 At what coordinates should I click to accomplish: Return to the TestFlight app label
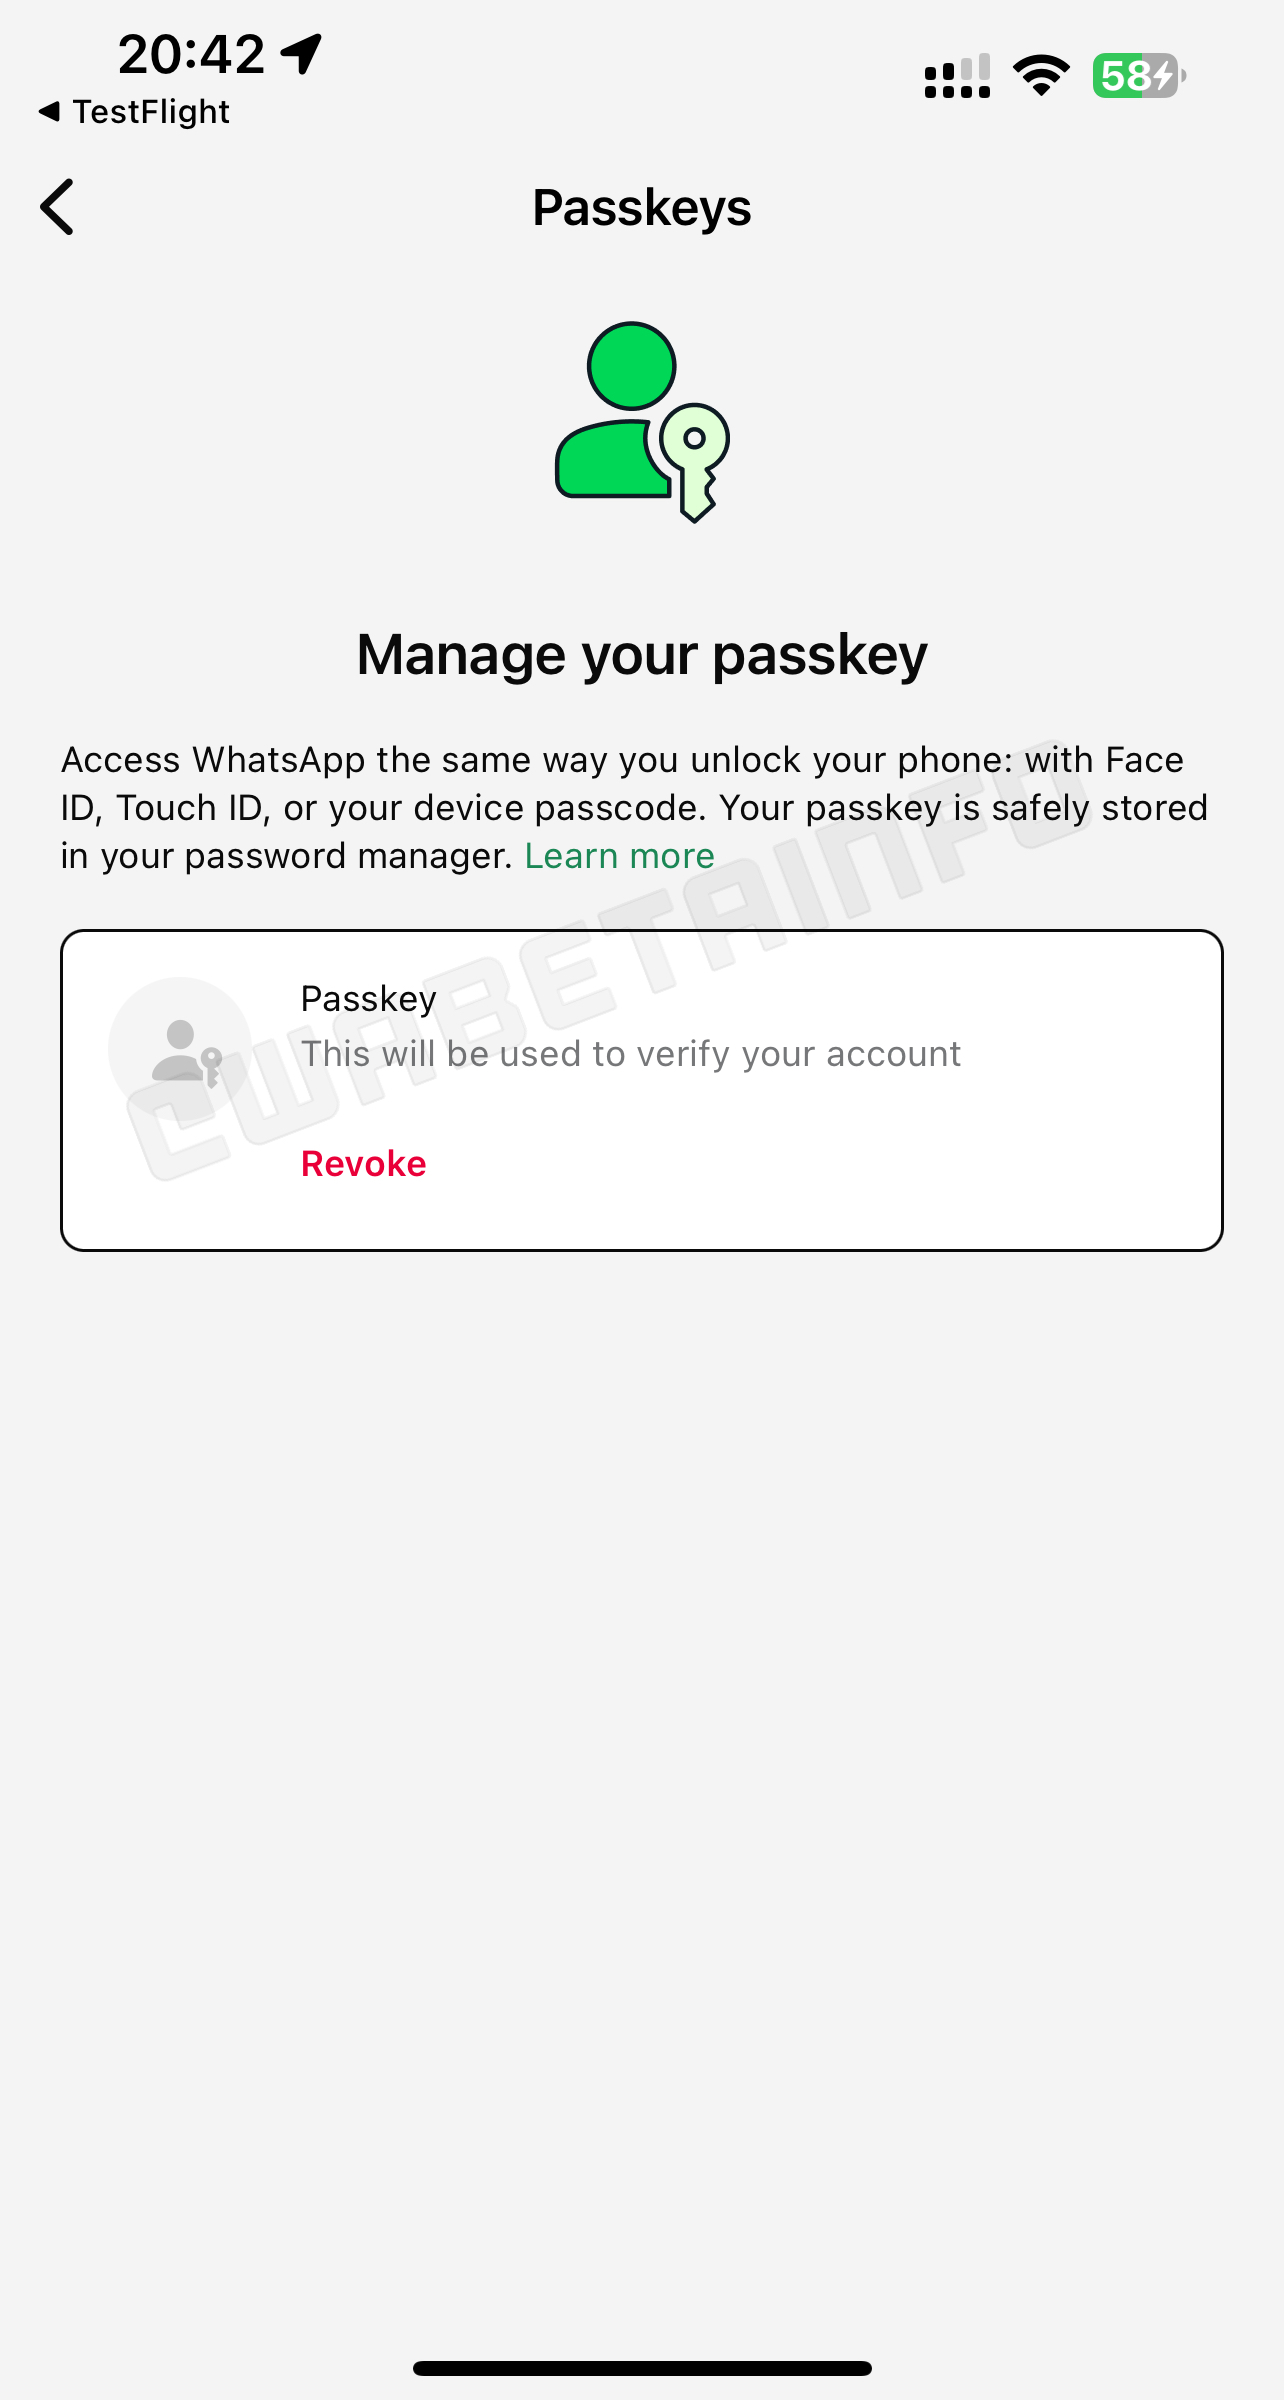pos(150,112)
